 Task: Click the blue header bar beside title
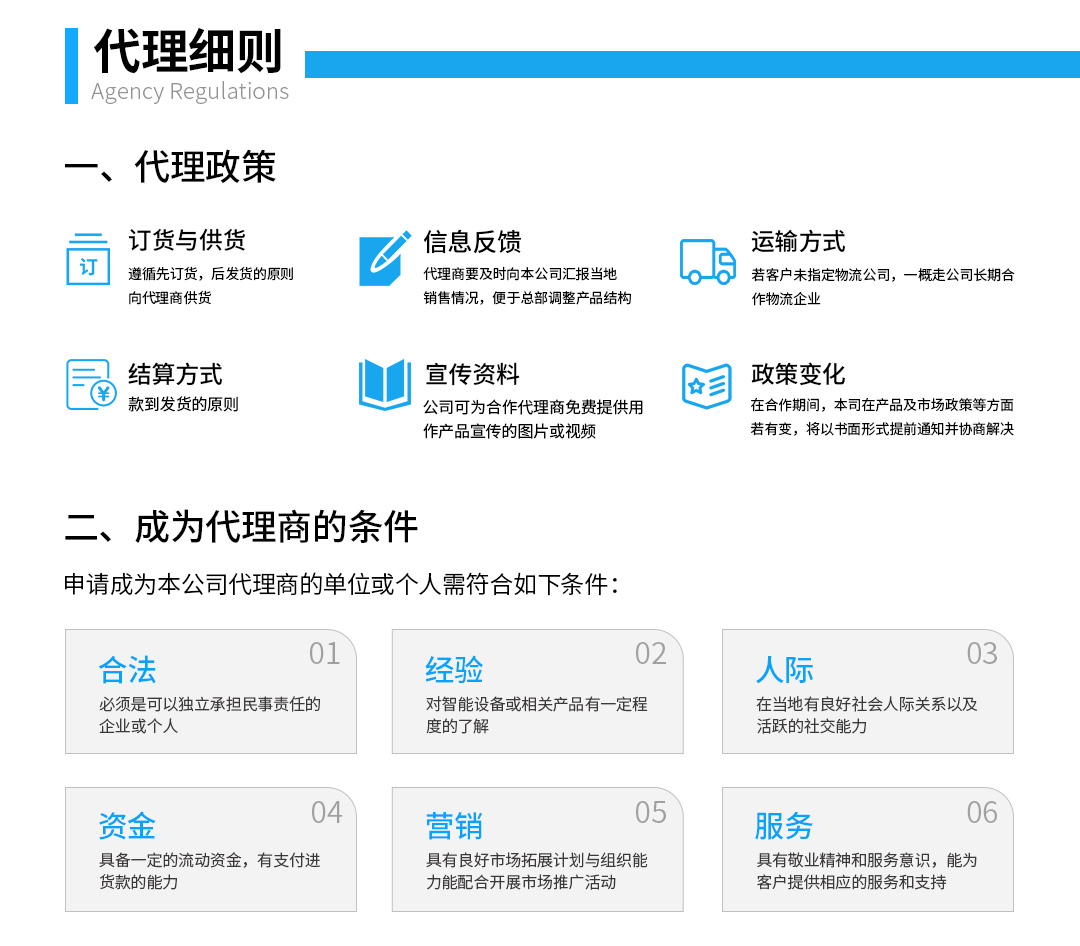click(x=692, y=64)
